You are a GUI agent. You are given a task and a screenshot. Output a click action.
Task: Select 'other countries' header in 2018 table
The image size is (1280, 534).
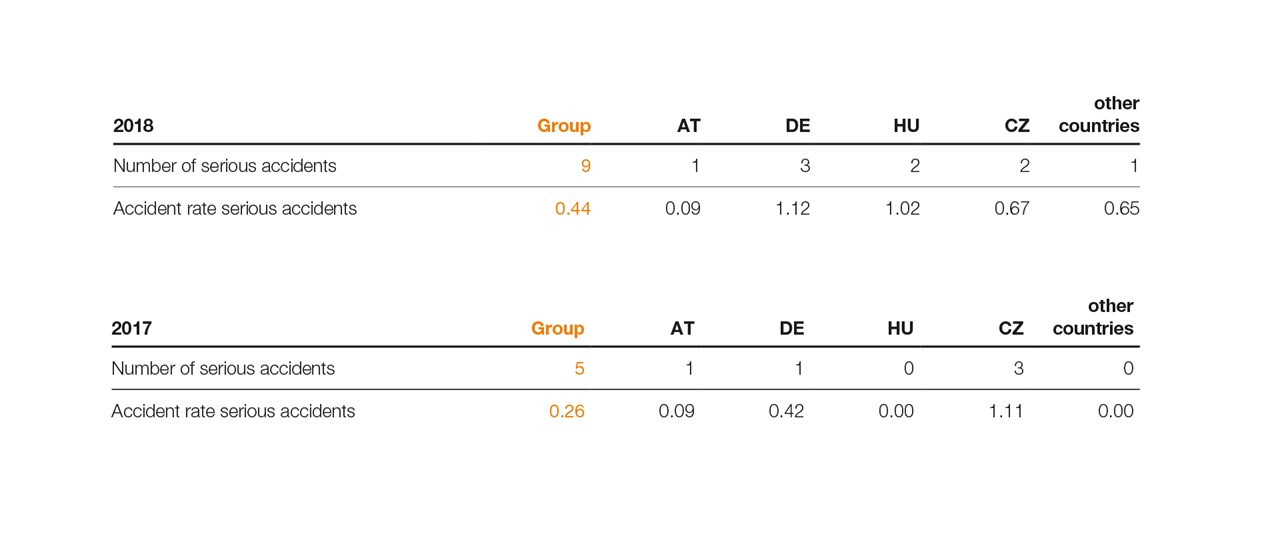click(1099, 115)
